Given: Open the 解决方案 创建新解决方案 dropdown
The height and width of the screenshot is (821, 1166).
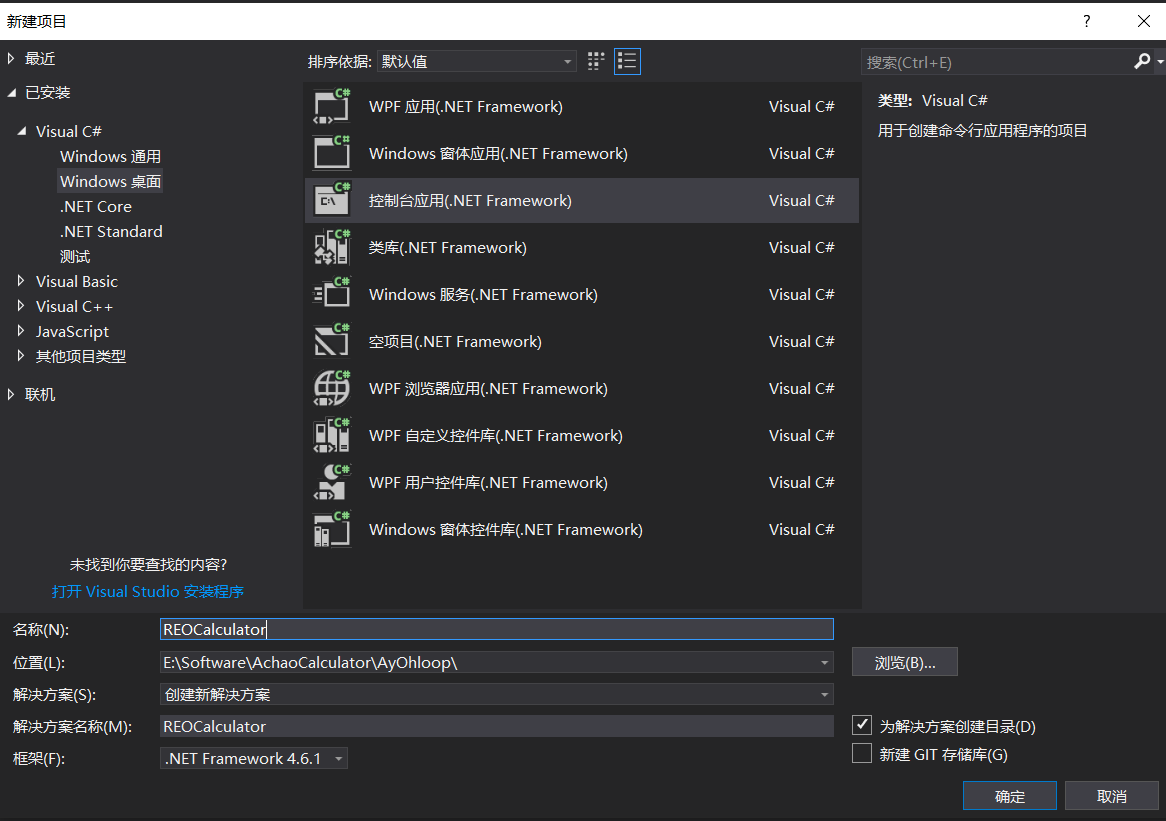Looking at the screenshot, I should pyautogui.click(x=497, y=695).
